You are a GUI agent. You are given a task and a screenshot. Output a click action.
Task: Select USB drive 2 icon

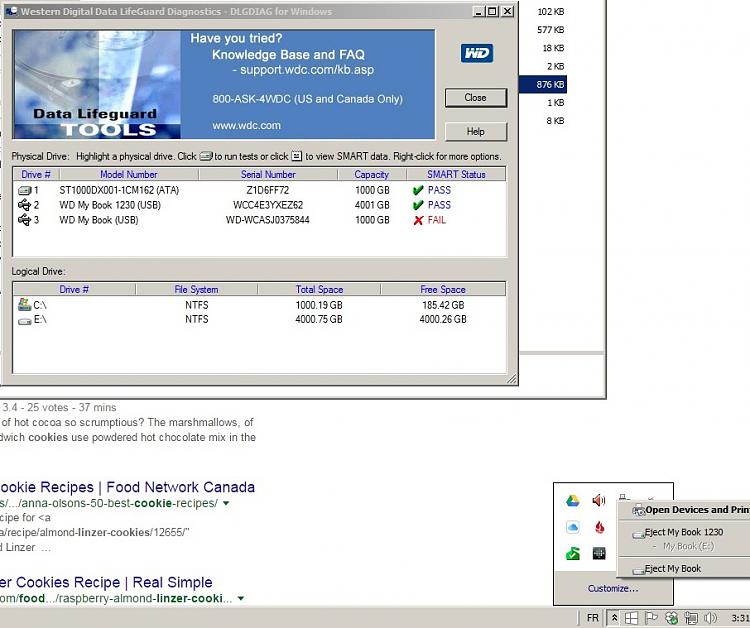pyautogui.click(x=24, y=205)
